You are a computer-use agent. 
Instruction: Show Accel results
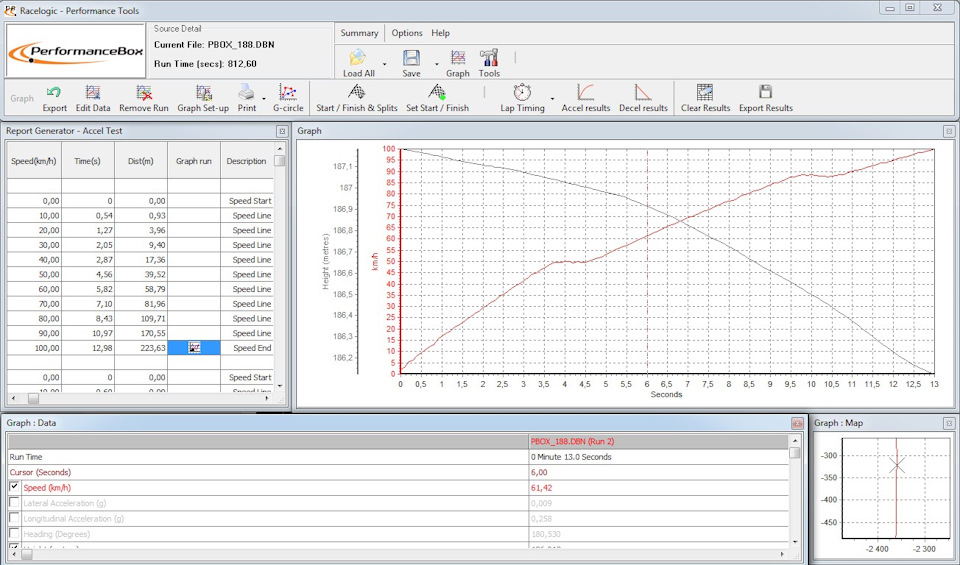pyautogui.click(x=586, y=97)
